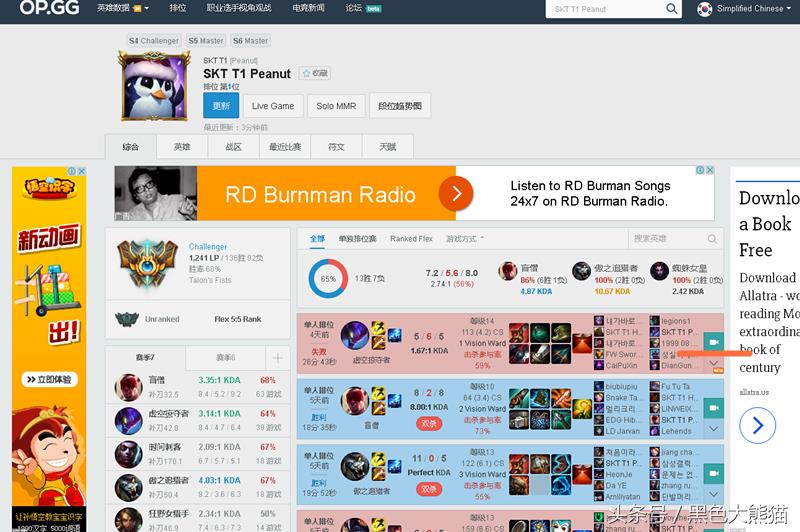Screen dimensions: 800x532
Task: Focus the summoner search field
Action: point(605,9)
